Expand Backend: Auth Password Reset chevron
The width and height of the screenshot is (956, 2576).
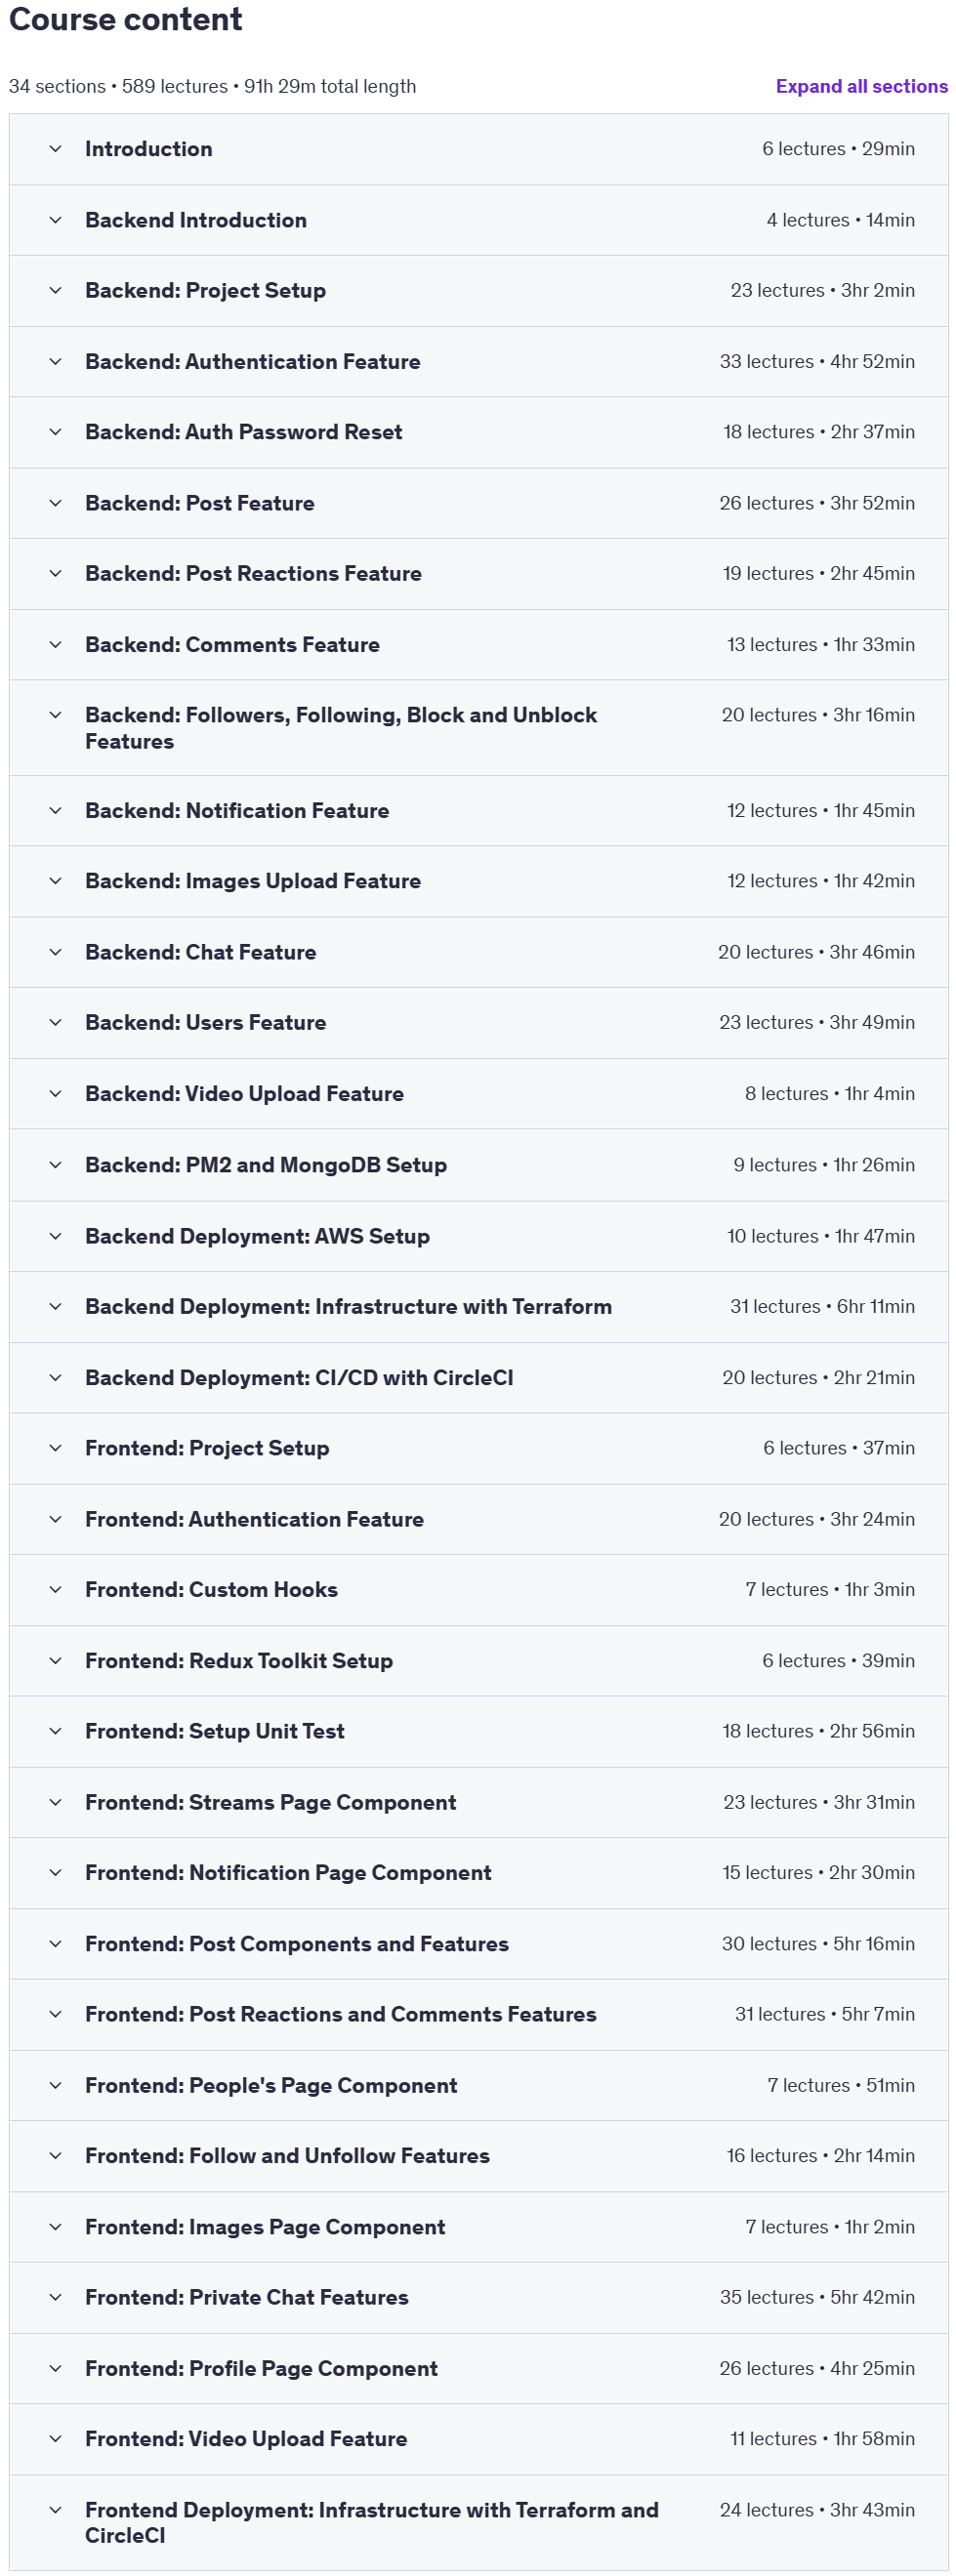pos(56,432)
